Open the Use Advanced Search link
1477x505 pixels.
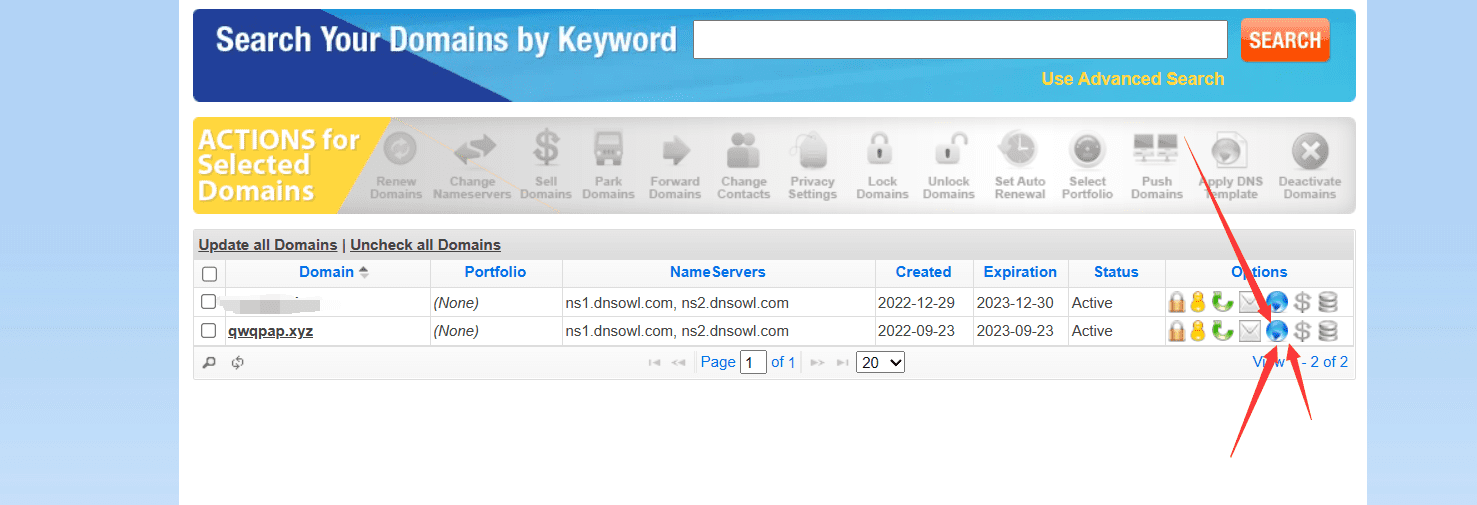(x=1132, y=79)
